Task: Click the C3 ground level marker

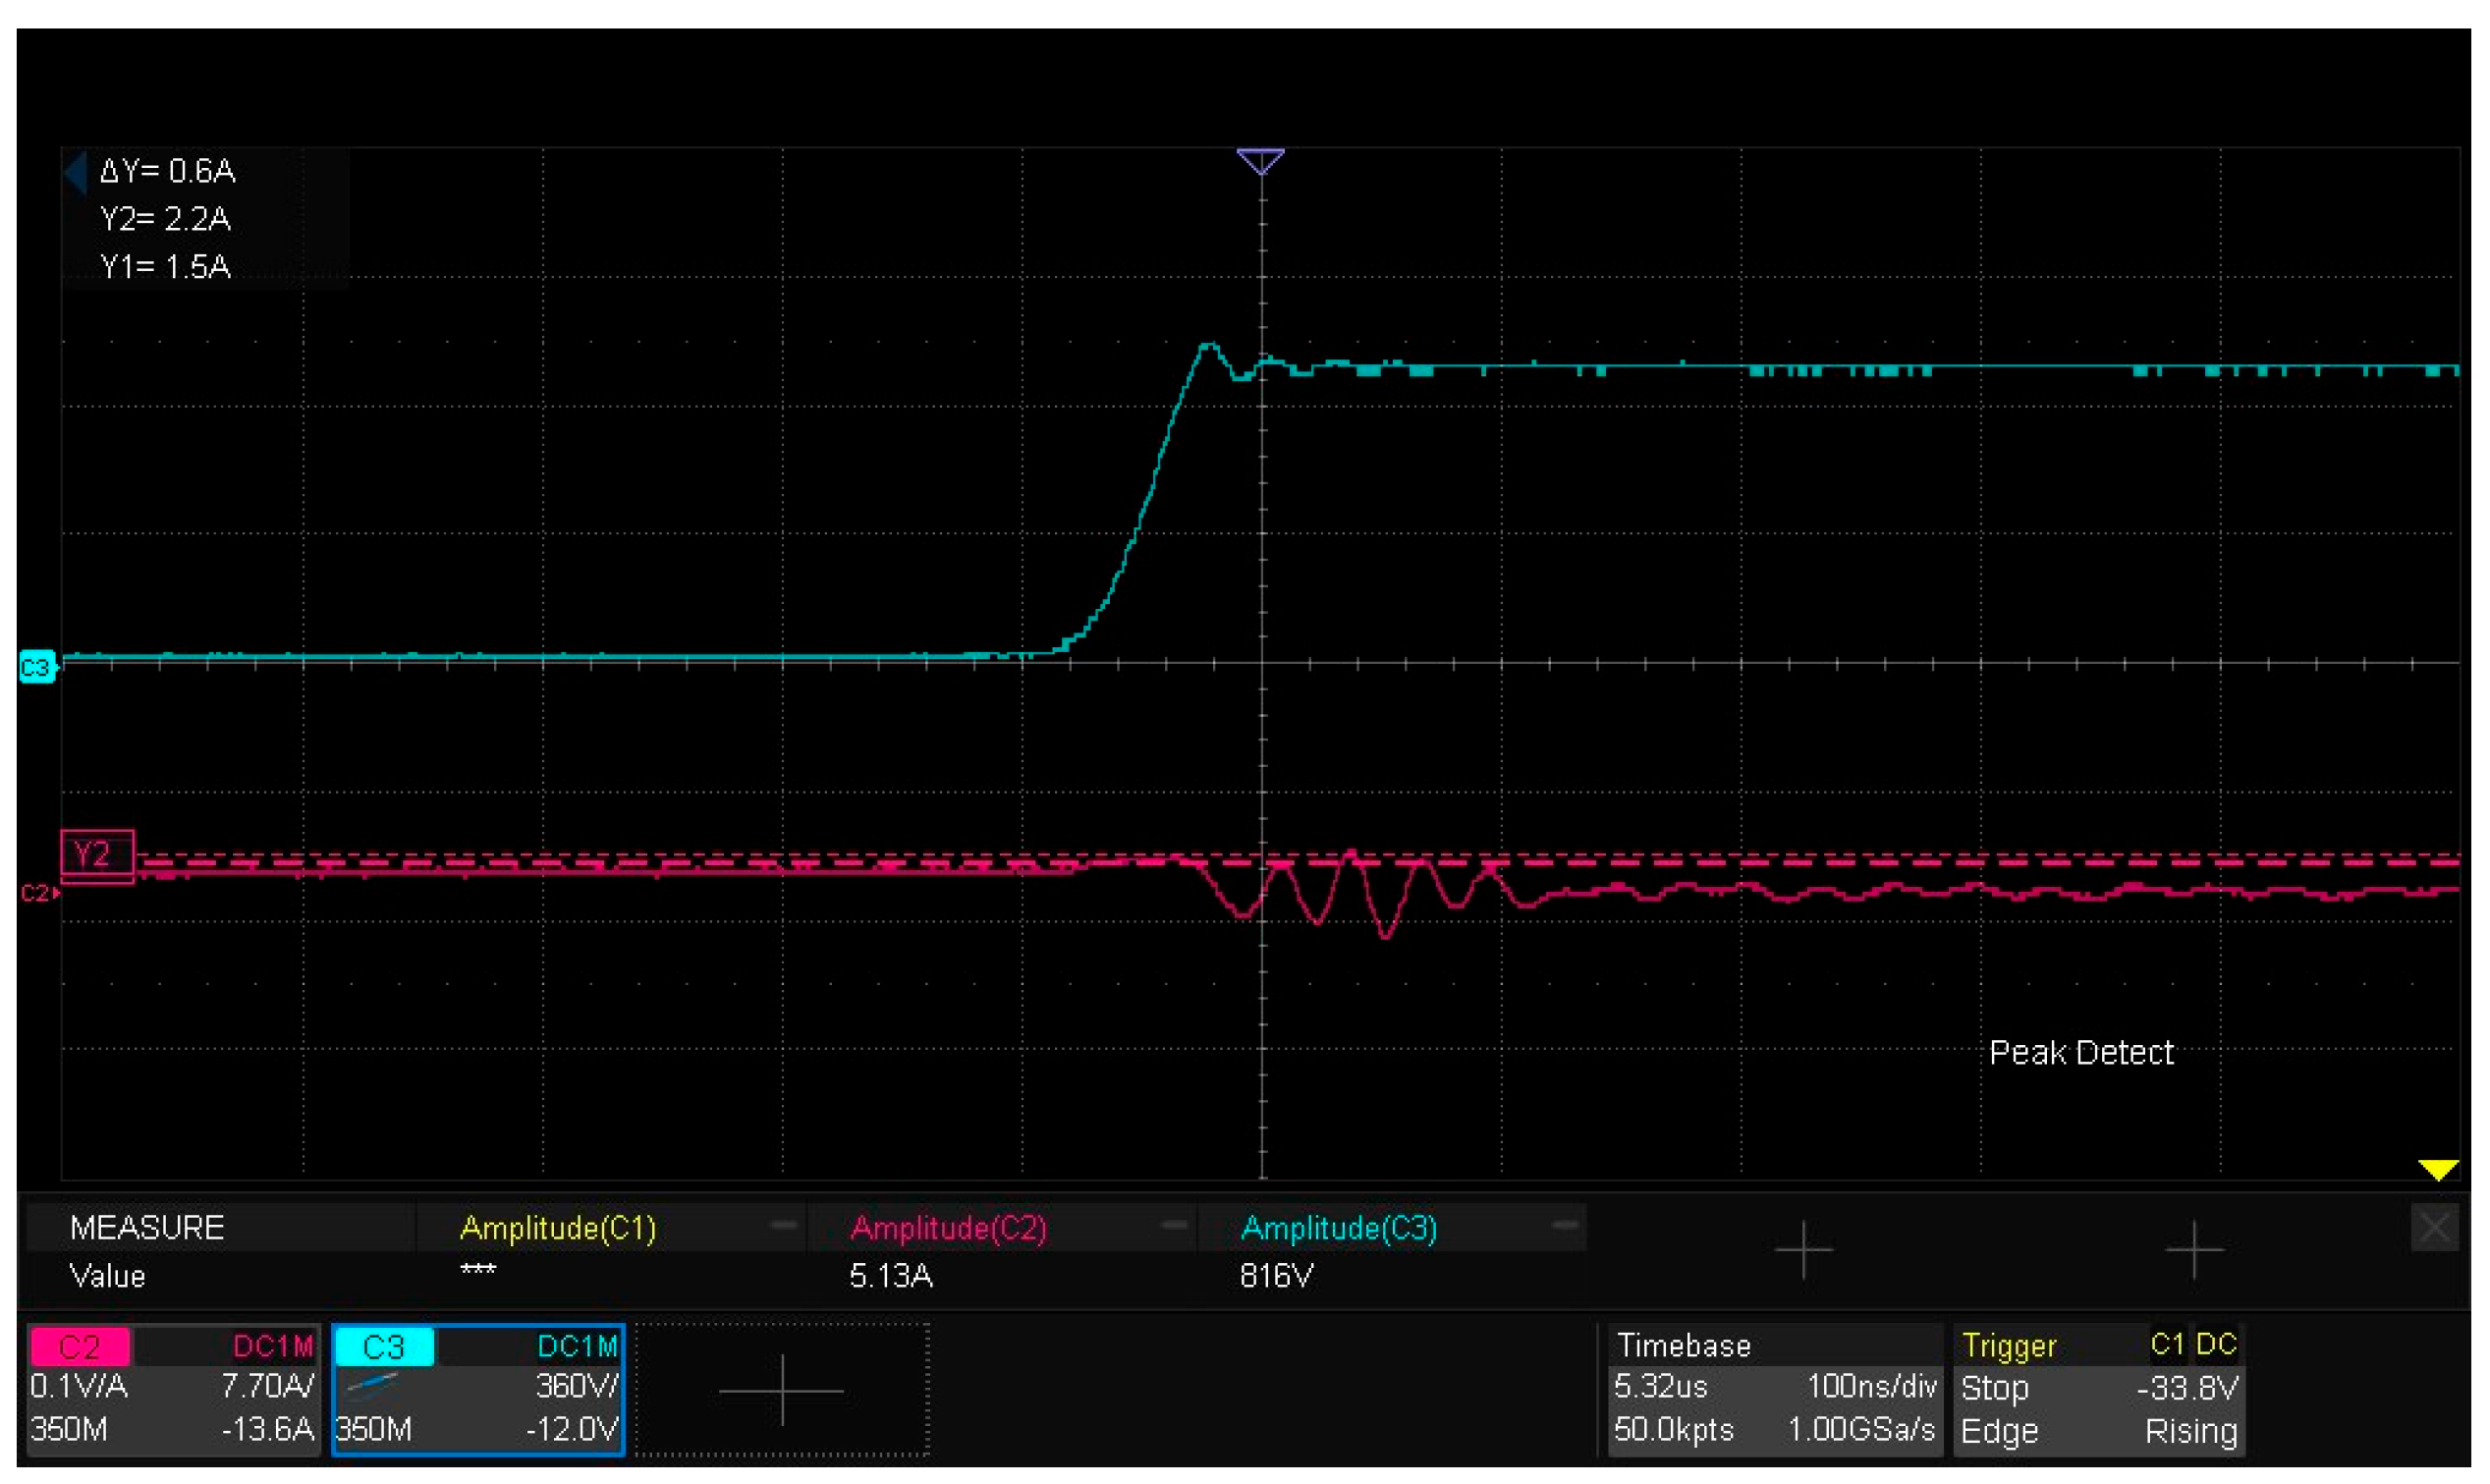Action: click(36, 666)
